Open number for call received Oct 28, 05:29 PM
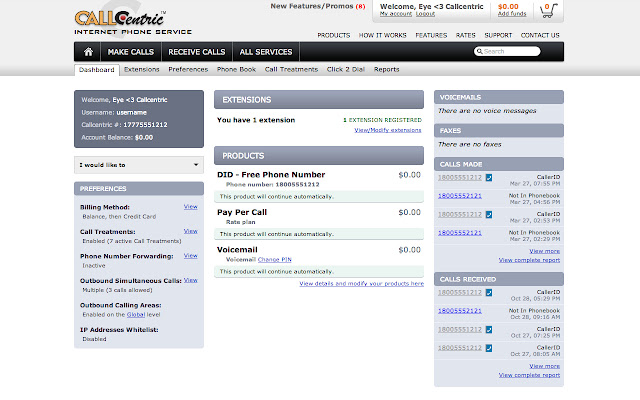Image resolution: width=640 pixels, height=400 pixels. (x=460, y=293)
